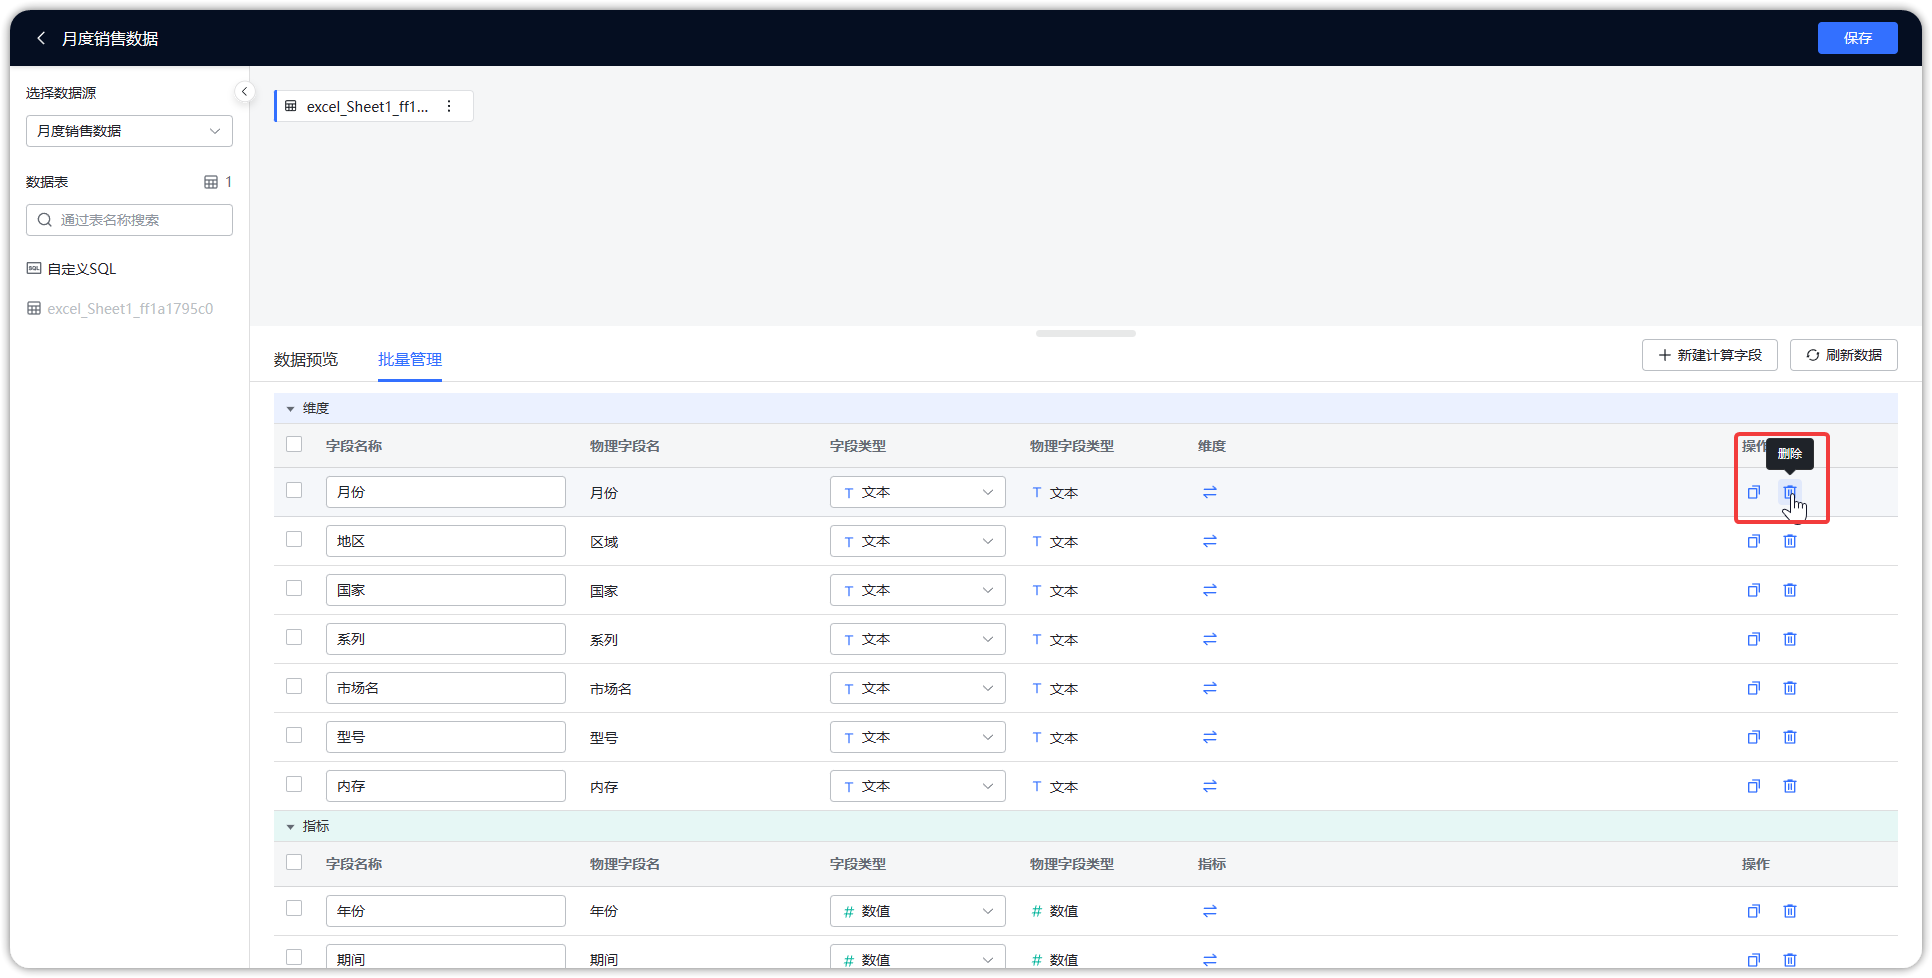Delete the 地区 field
The width and height of the screenshot is (1932, 978).
coord(1790,541)
